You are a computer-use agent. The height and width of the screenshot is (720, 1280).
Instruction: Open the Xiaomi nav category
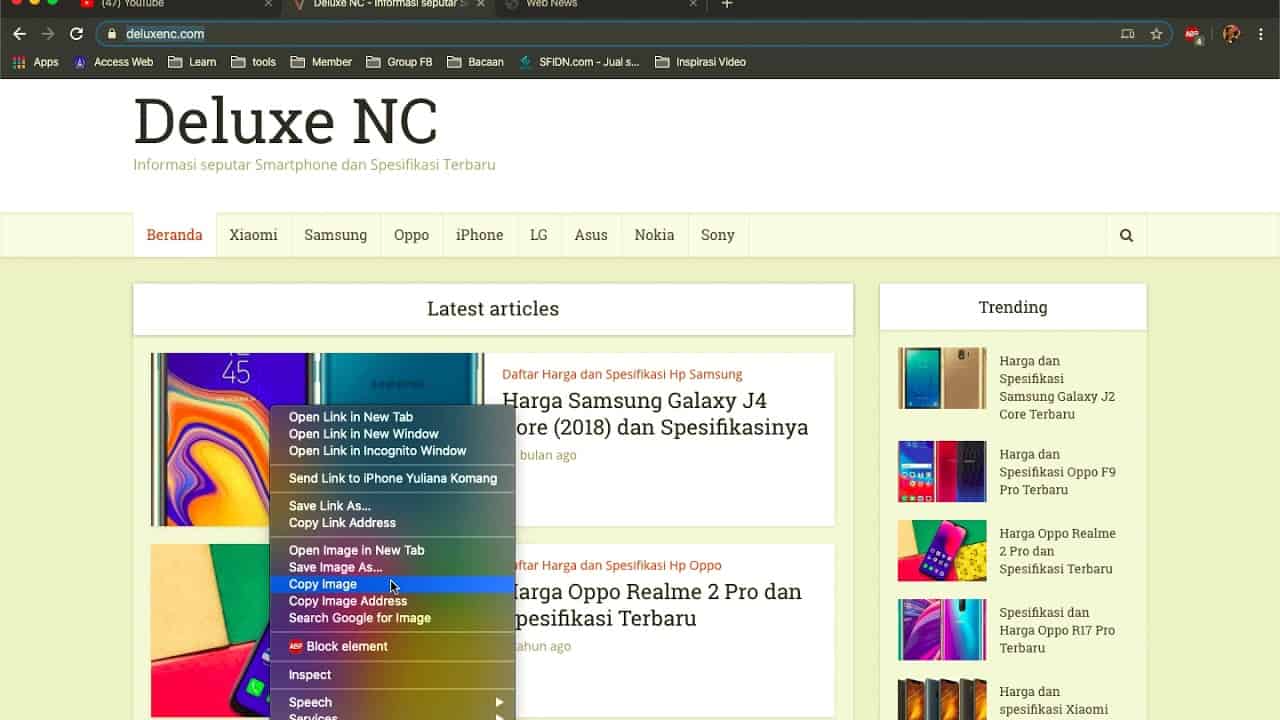(253, 235)
